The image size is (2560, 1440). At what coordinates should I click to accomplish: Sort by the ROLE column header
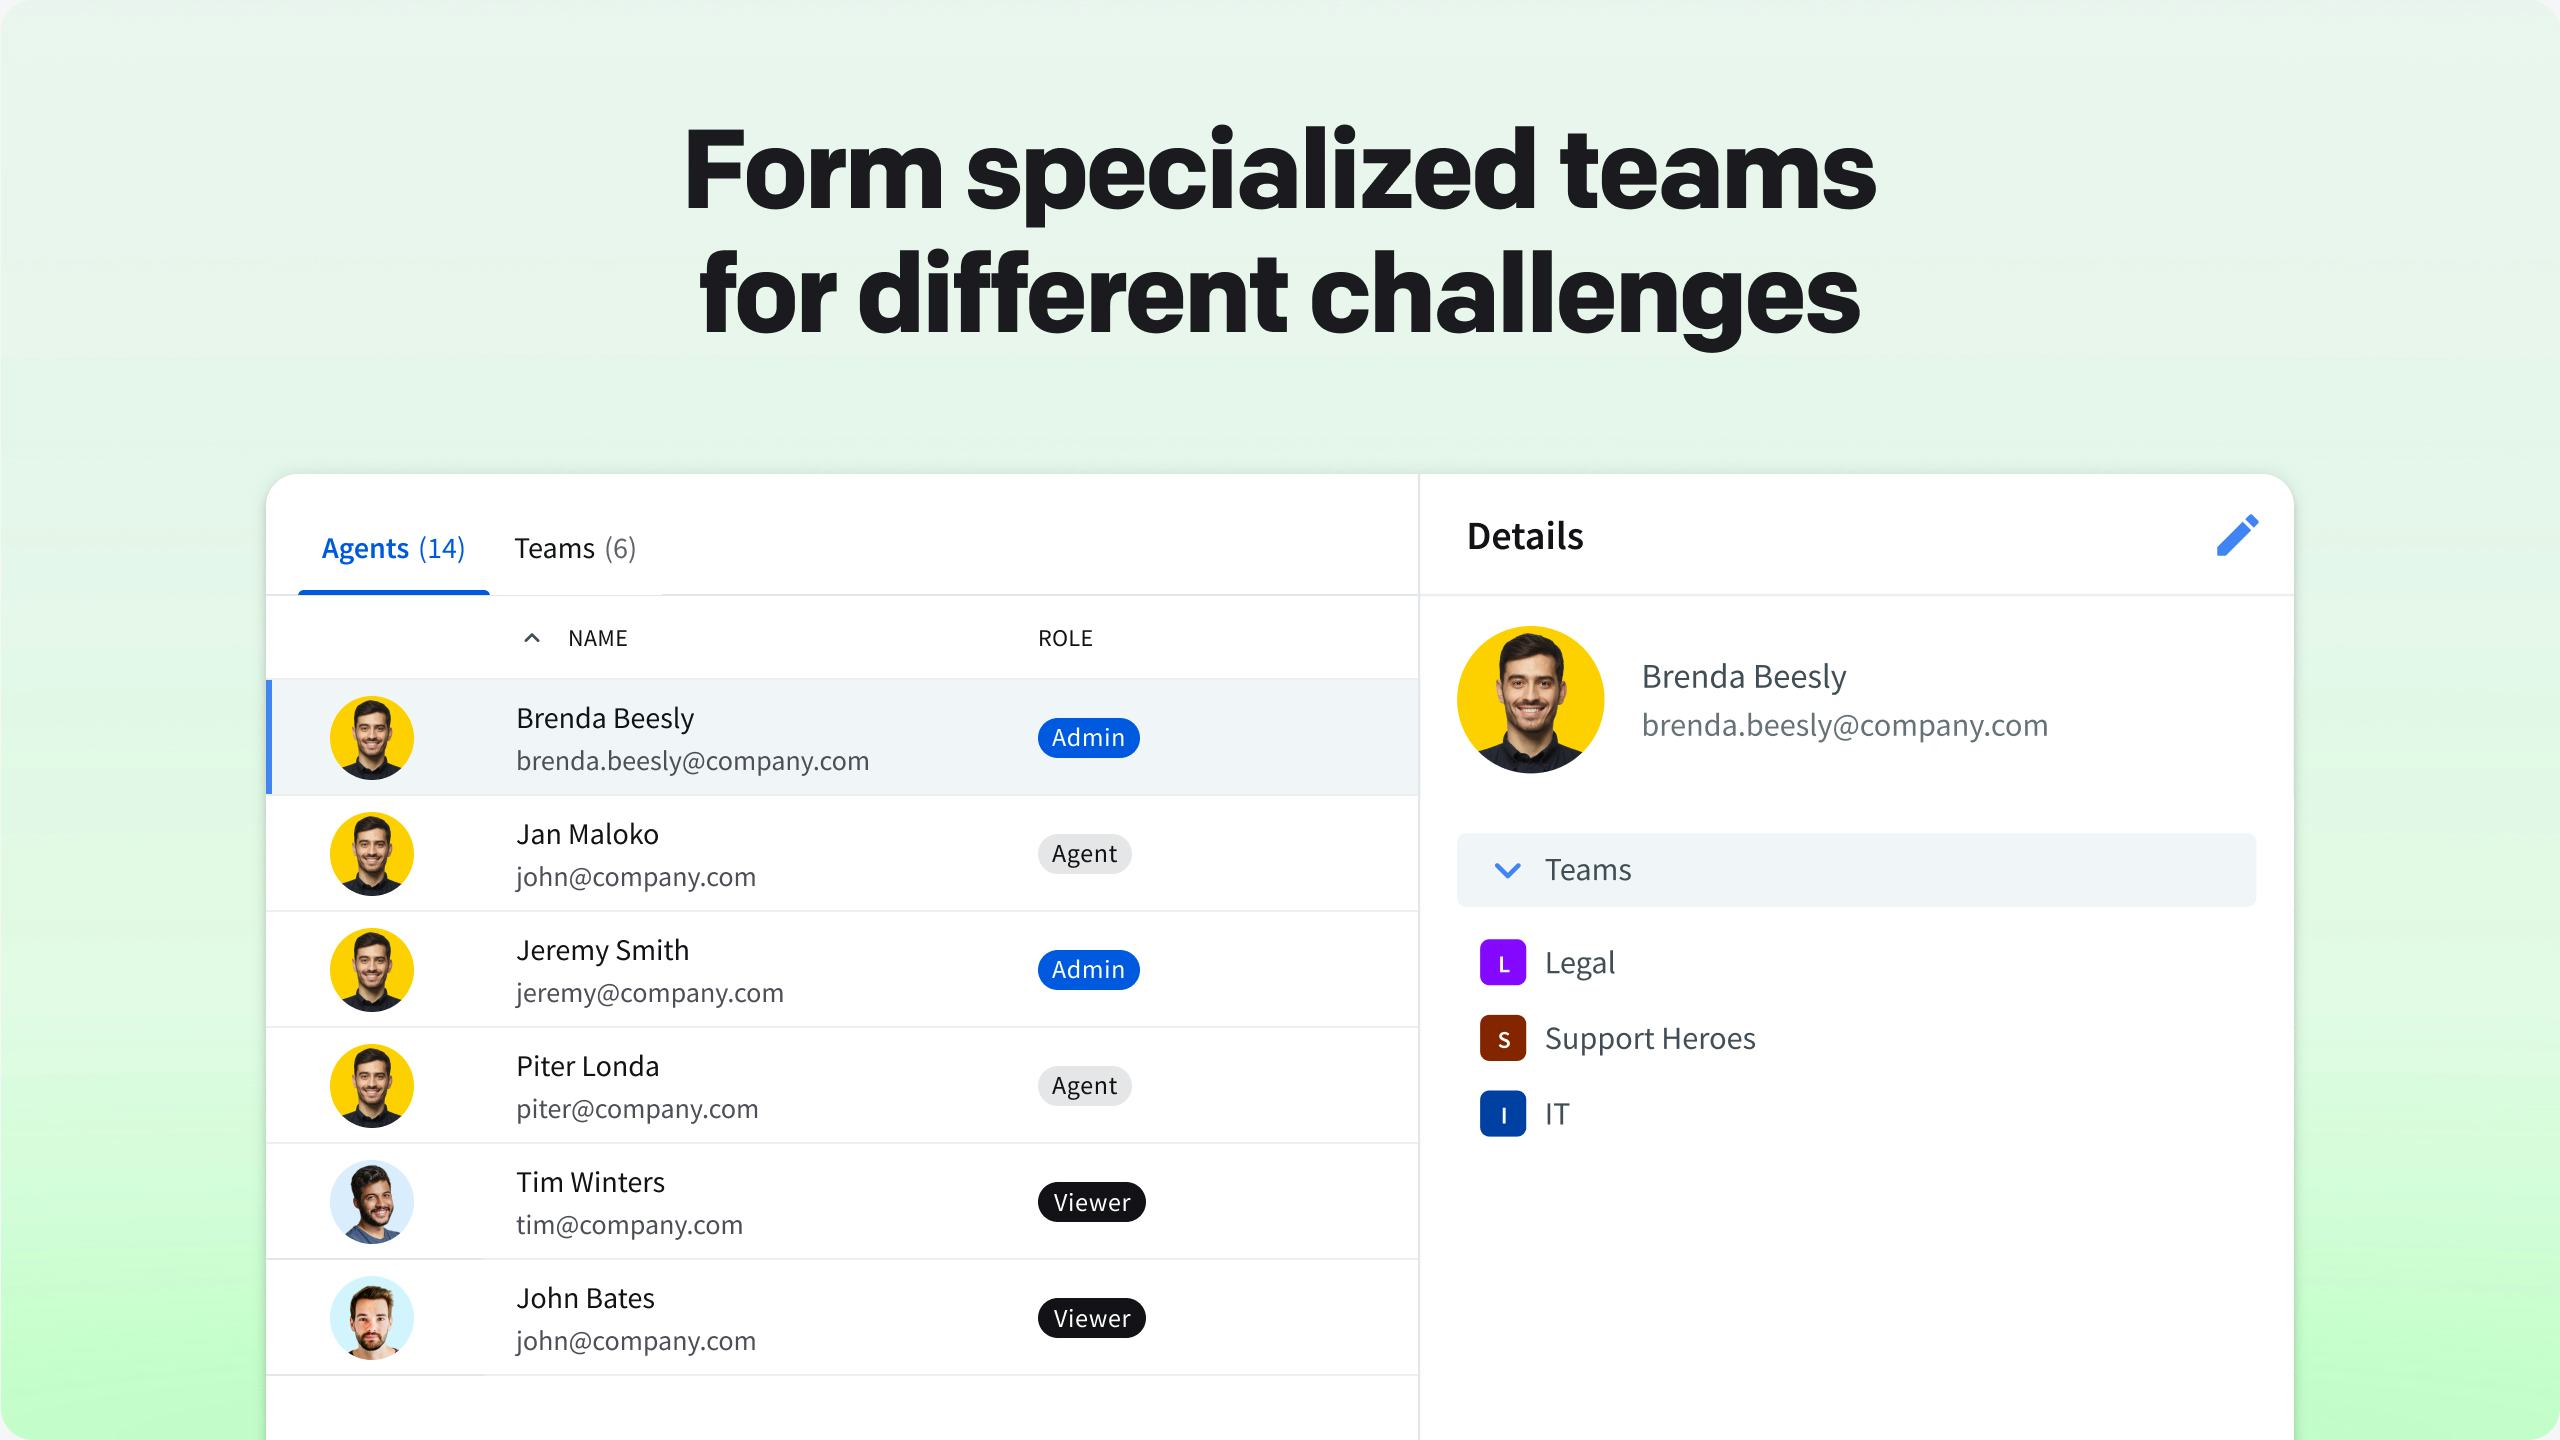(x=1065, y=638)
